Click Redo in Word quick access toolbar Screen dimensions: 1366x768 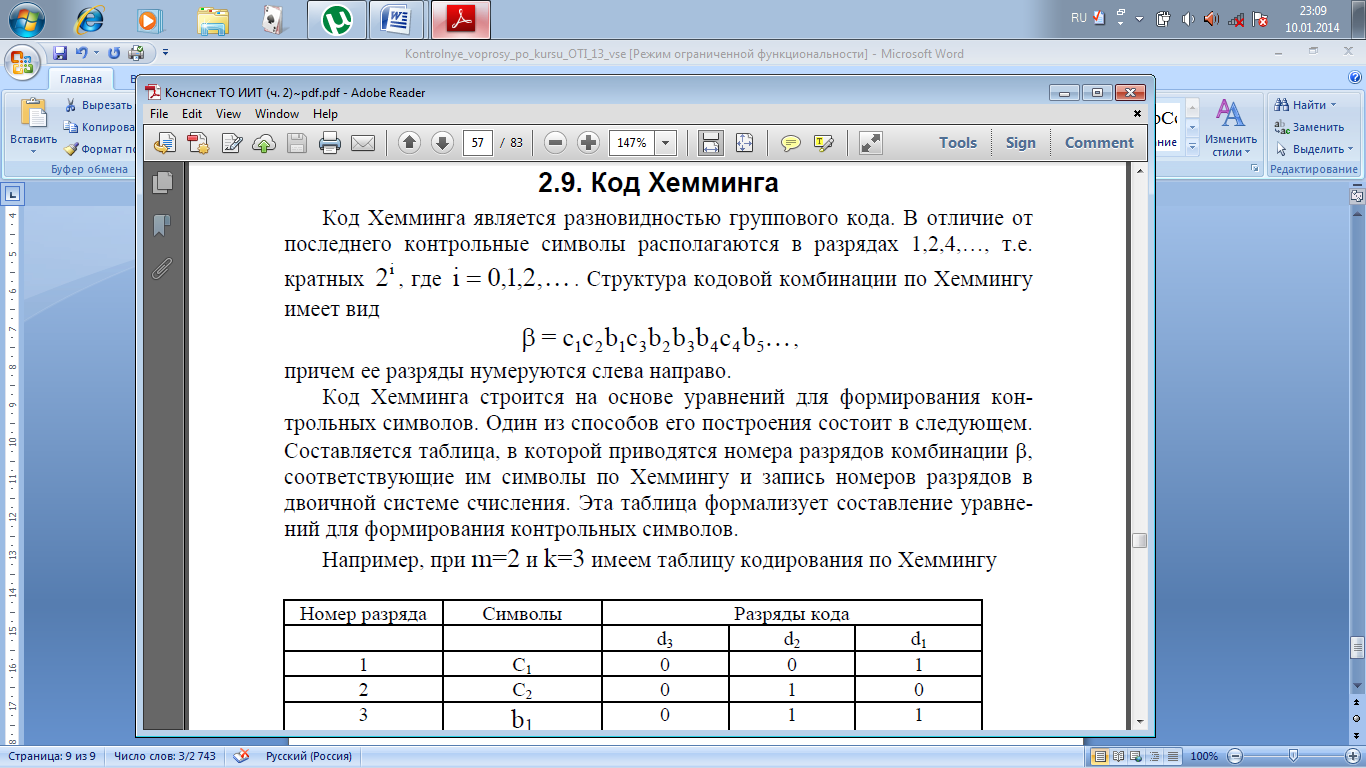113,53
